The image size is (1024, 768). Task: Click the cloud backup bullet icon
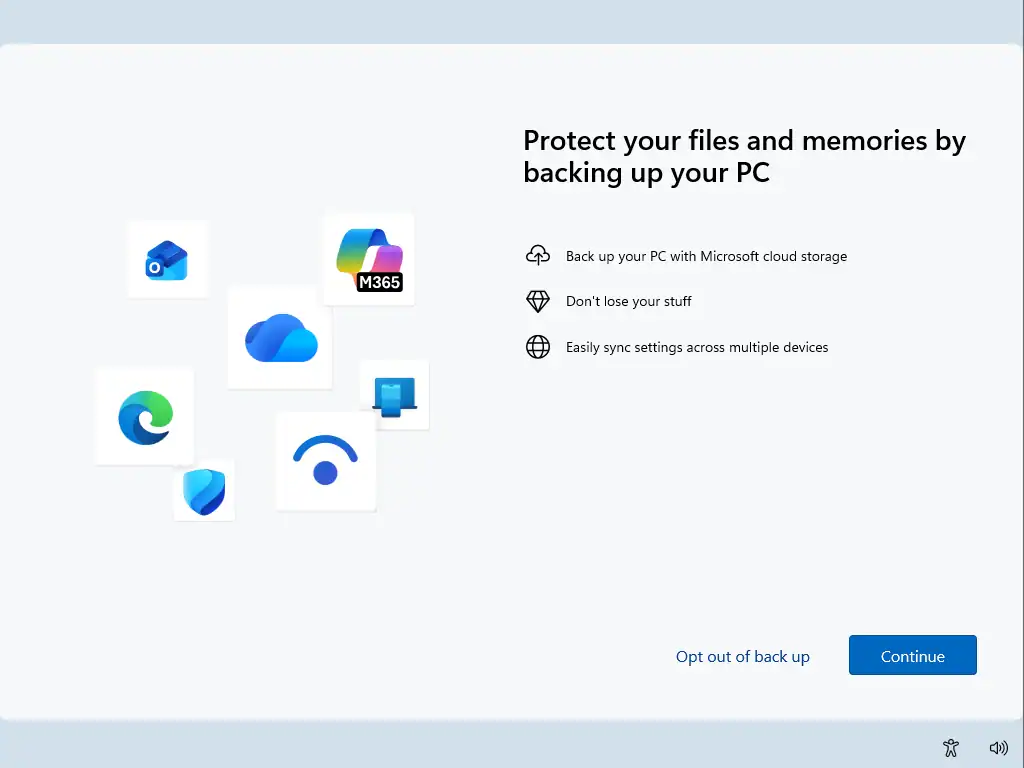(538, 255)
